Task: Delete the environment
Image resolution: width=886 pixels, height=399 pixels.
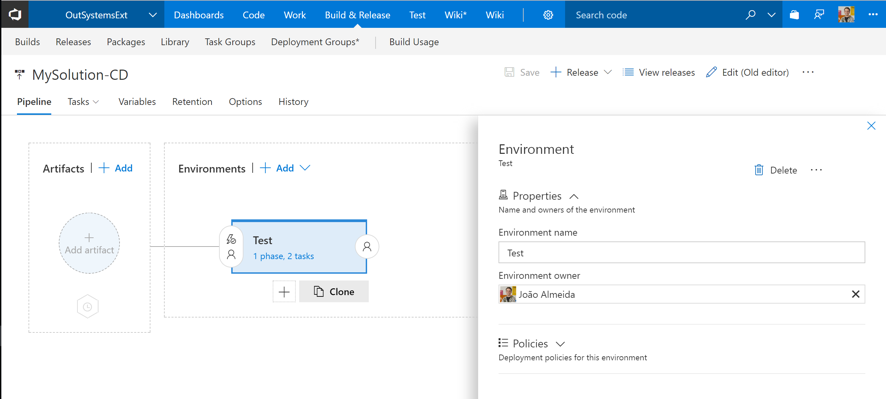Action: click(776, 170)
